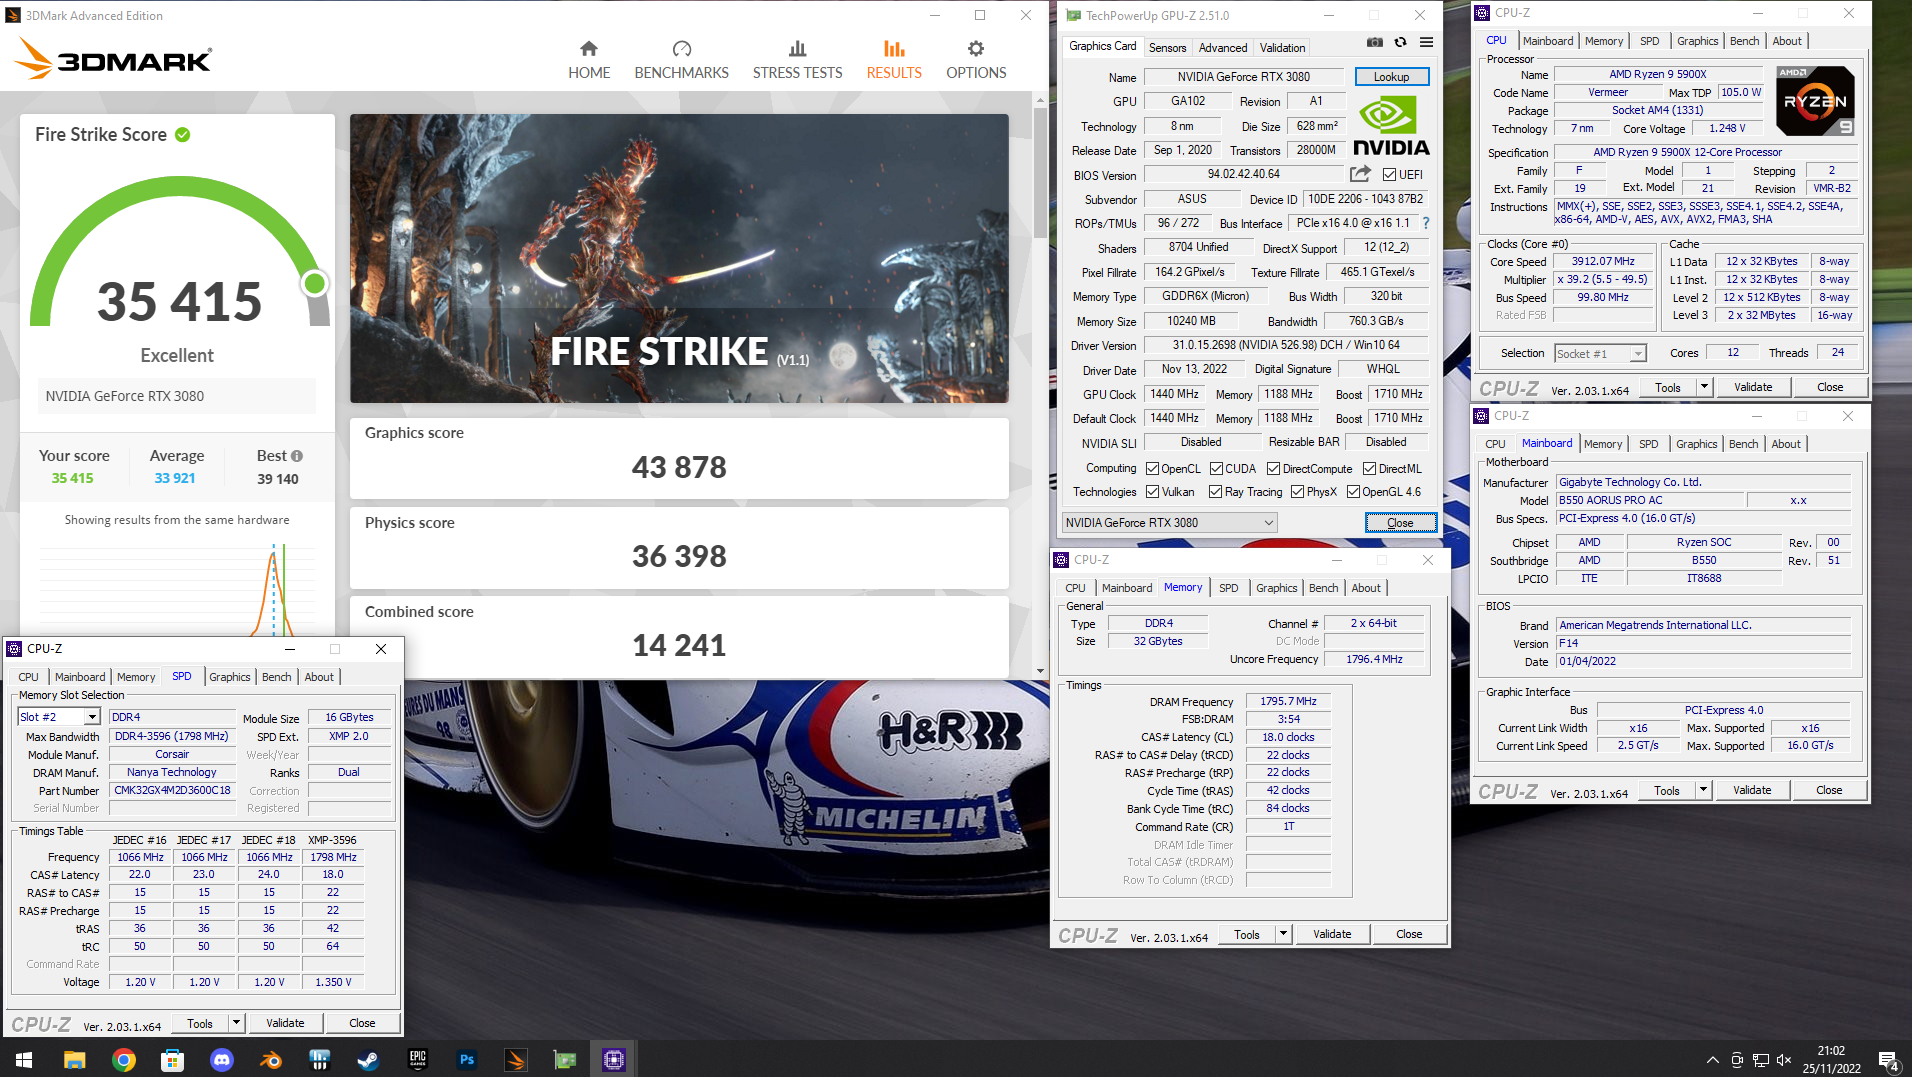The image size is (1912, 1077).
Task: Open Epic Games Launcher from taskbar
Action: pyautogui.click(x=418, y=1059)
